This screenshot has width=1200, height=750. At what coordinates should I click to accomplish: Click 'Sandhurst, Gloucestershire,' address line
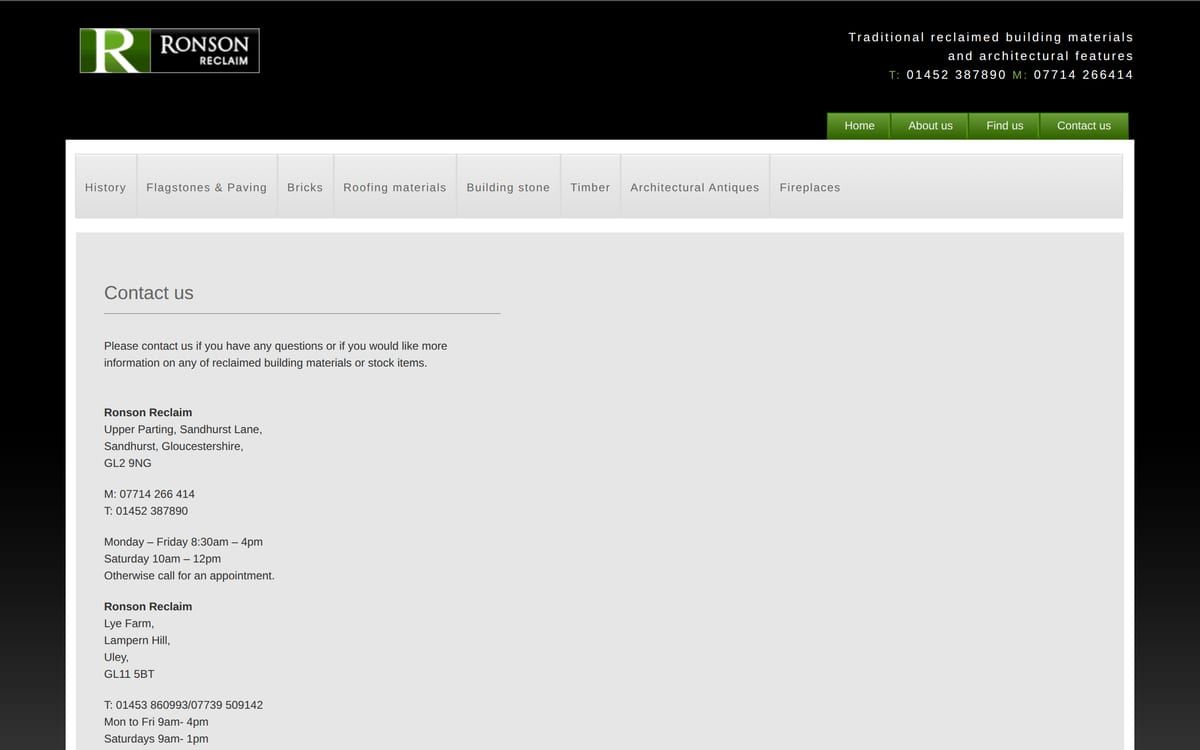[x=174, y=446]
